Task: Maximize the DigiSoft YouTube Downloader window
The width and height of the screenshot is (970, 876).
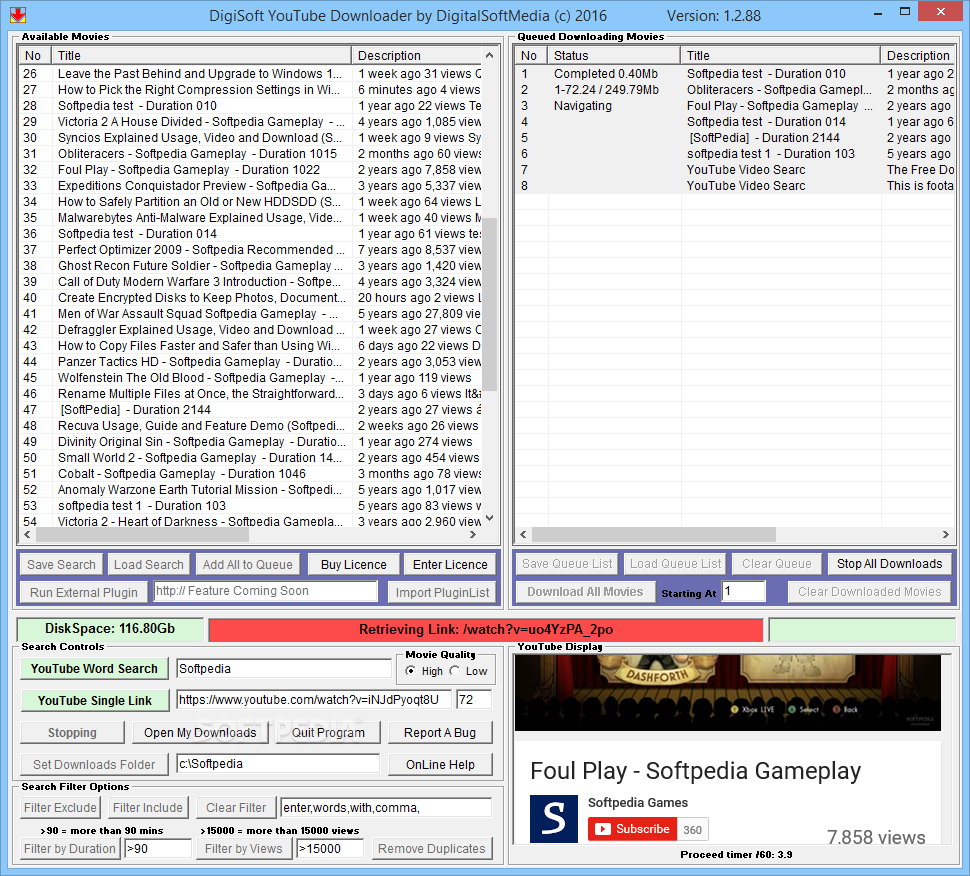Action: click(905, 12)
